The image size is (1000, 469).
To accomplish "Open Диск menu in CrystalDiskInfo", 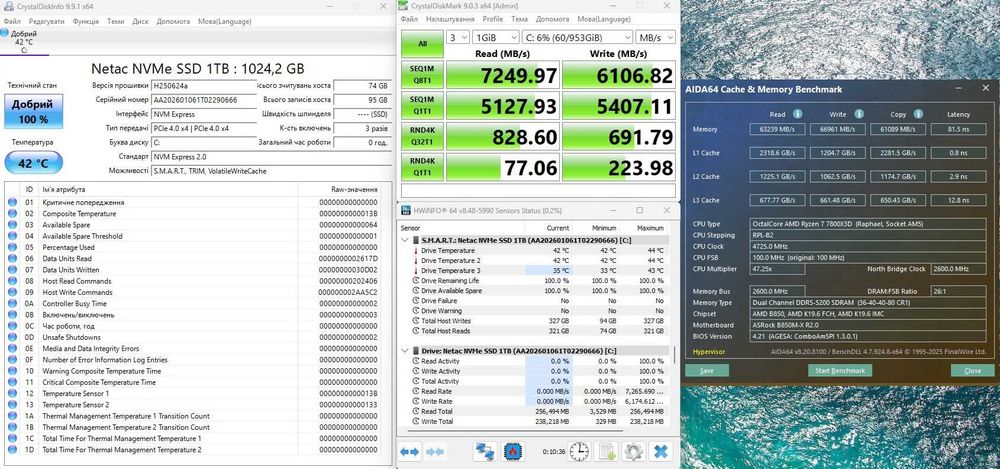I will click(x=140, y=21).
